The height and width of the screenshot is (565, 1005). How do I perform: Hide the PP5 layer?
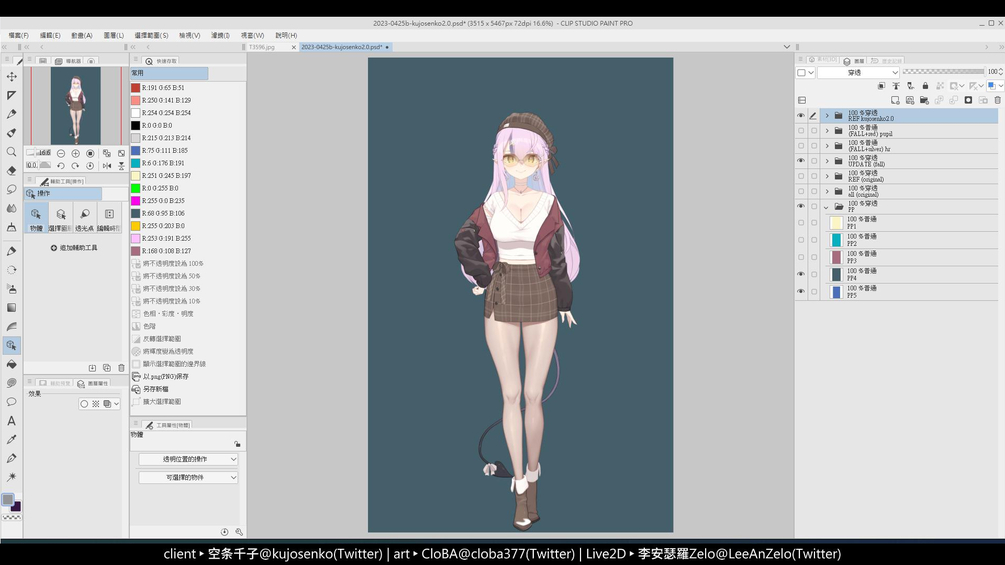[801, 291]
